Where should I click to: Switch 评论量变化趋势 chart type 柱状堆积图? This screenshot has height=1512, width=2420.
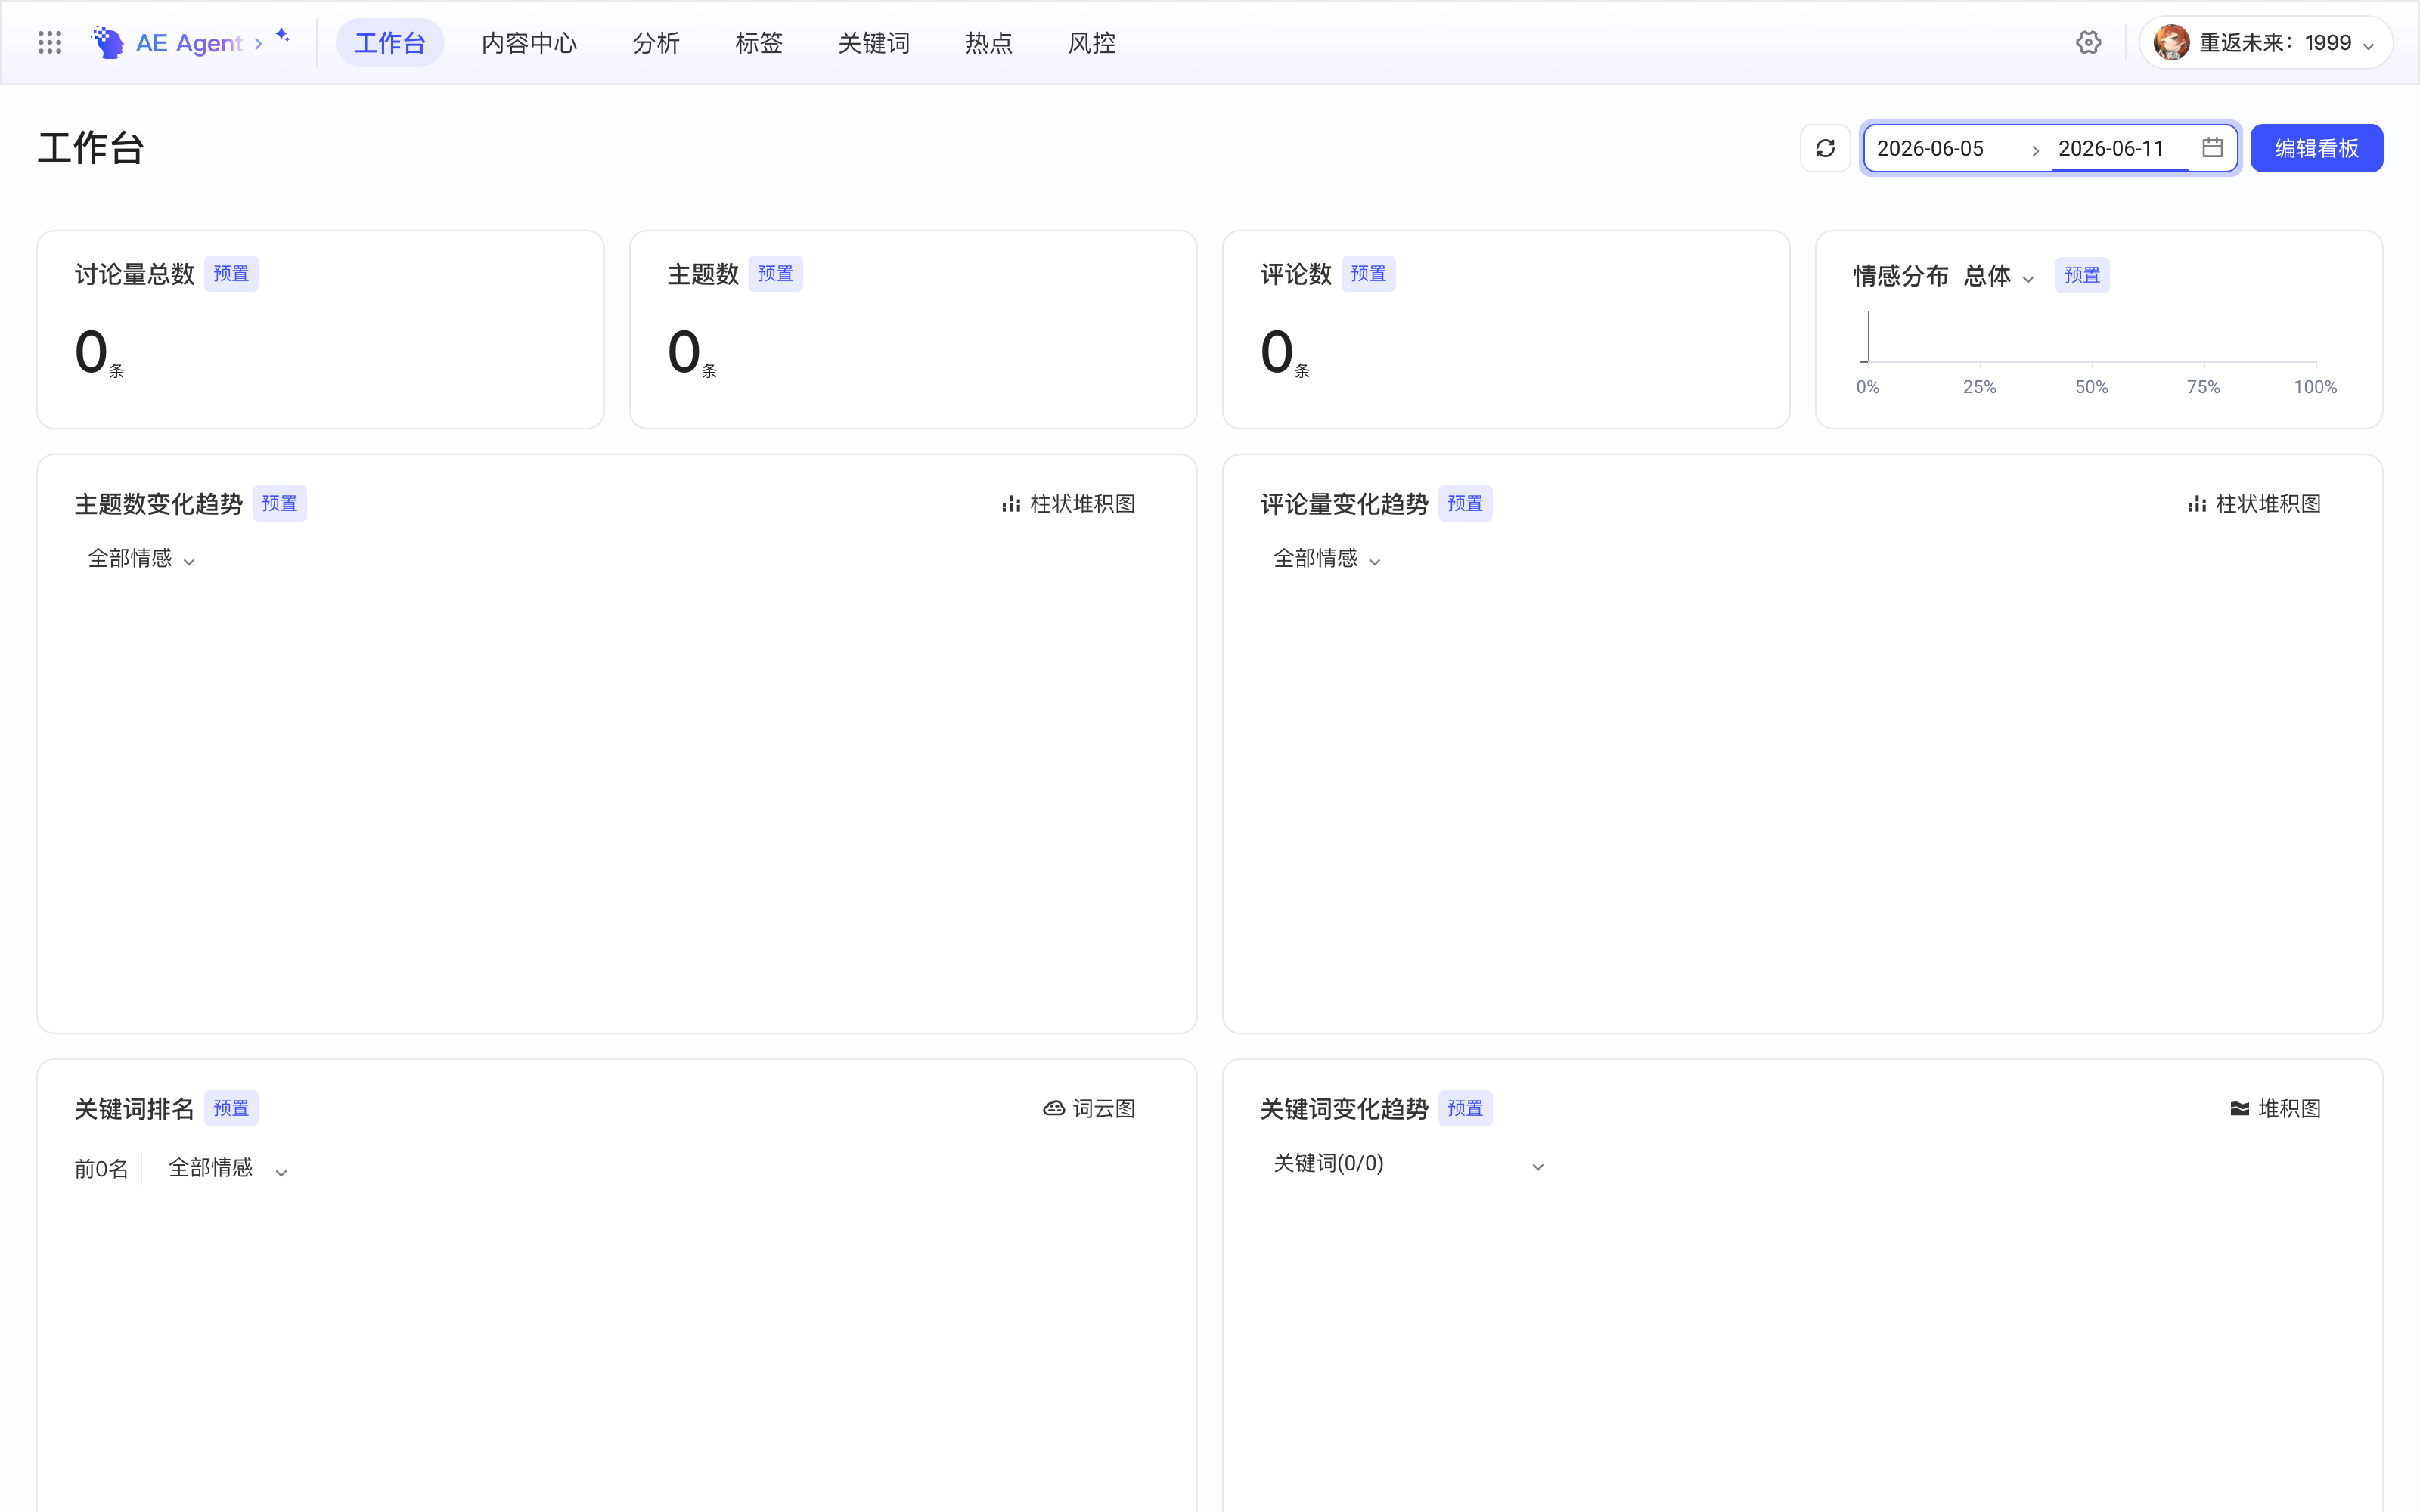[2254, 504]
